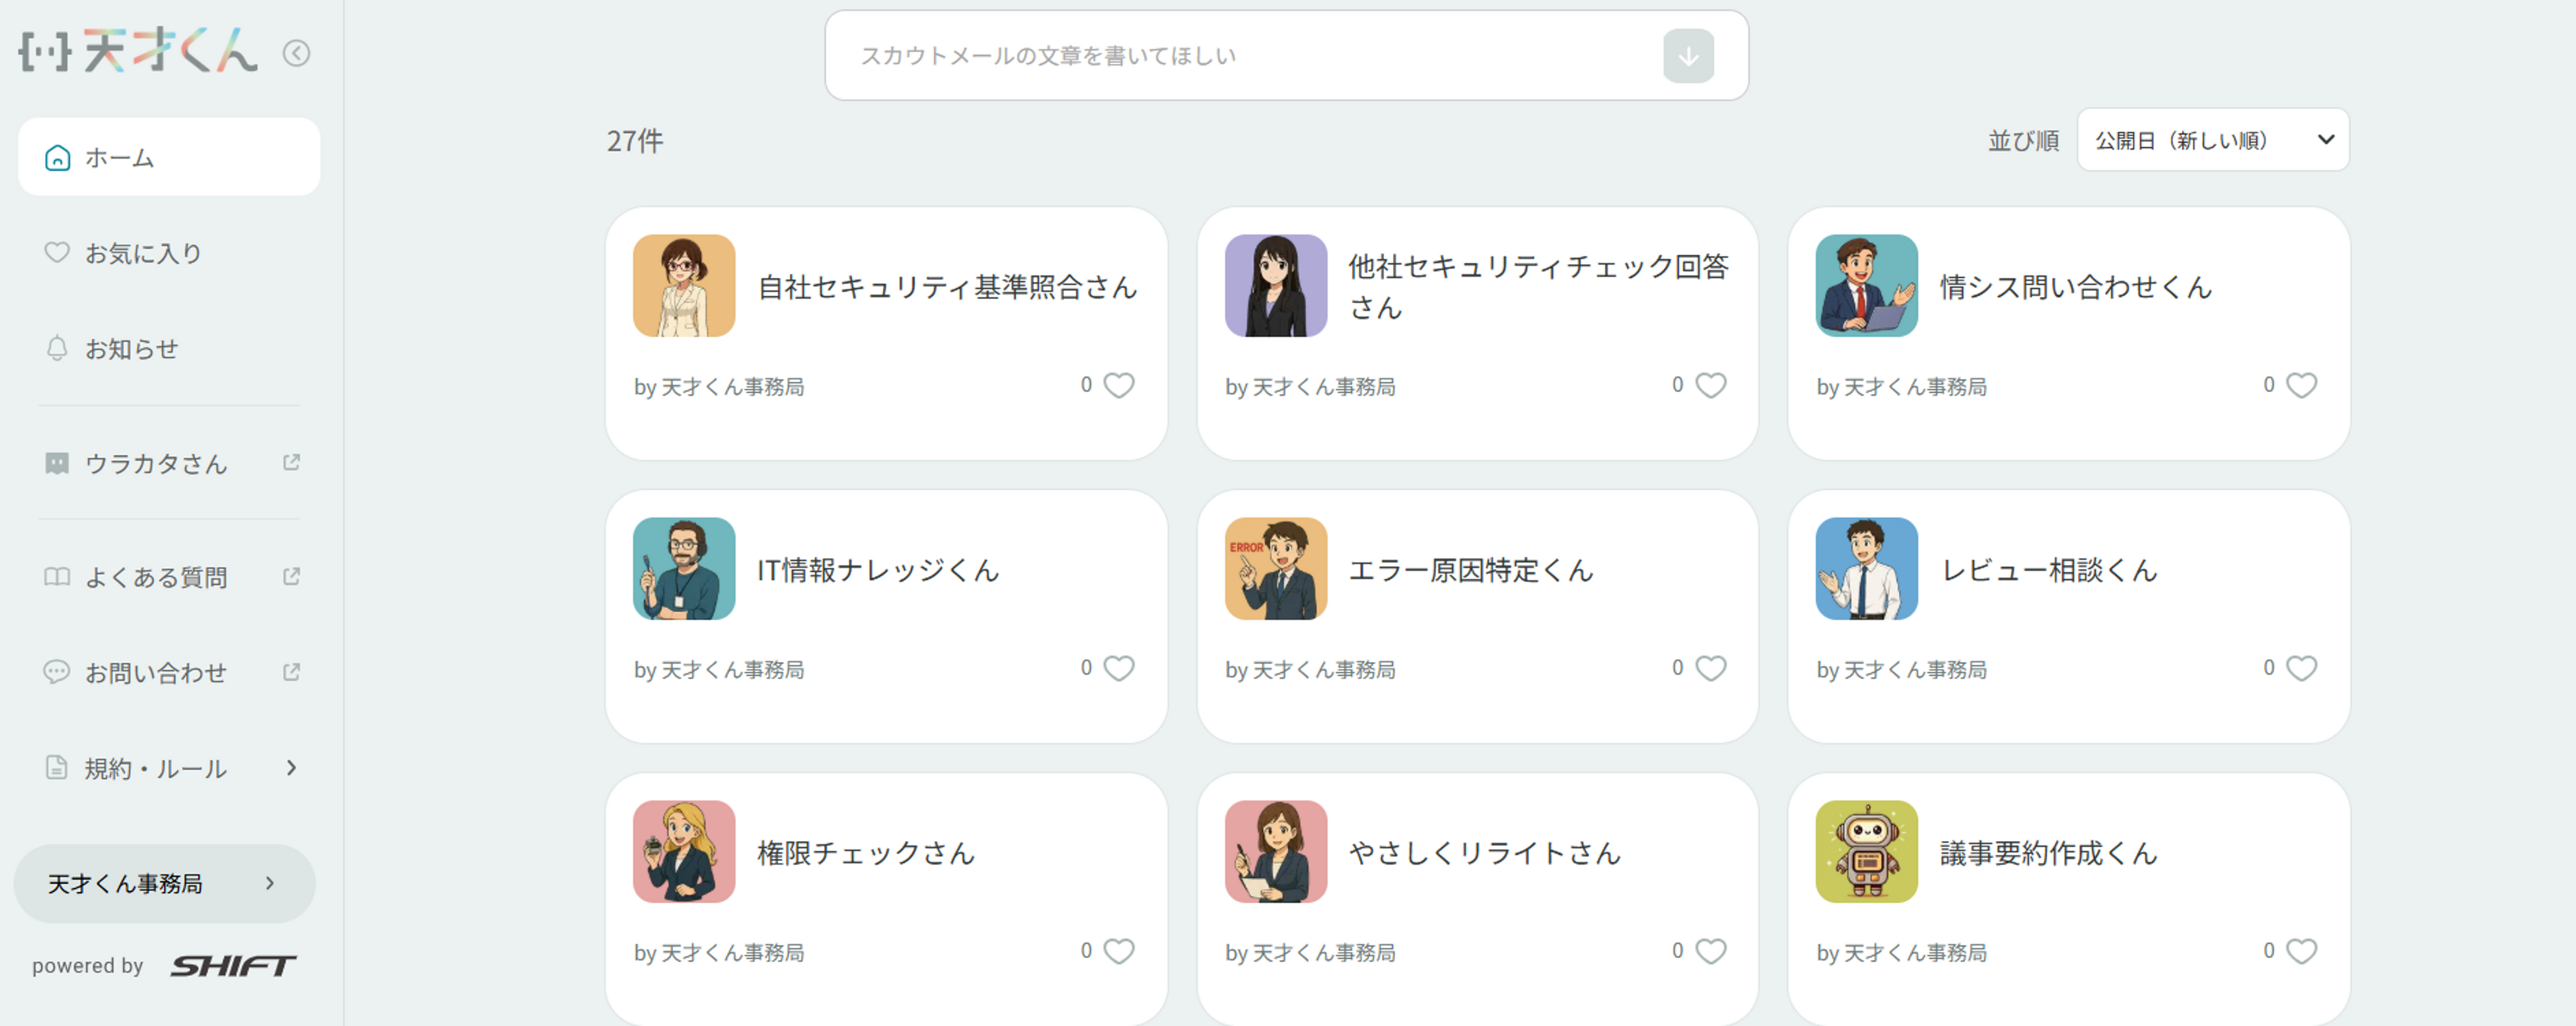Open the やさしくリライトさん avatar thumbnail
Screen dimensions: 2576x1026
[1275, 851]
